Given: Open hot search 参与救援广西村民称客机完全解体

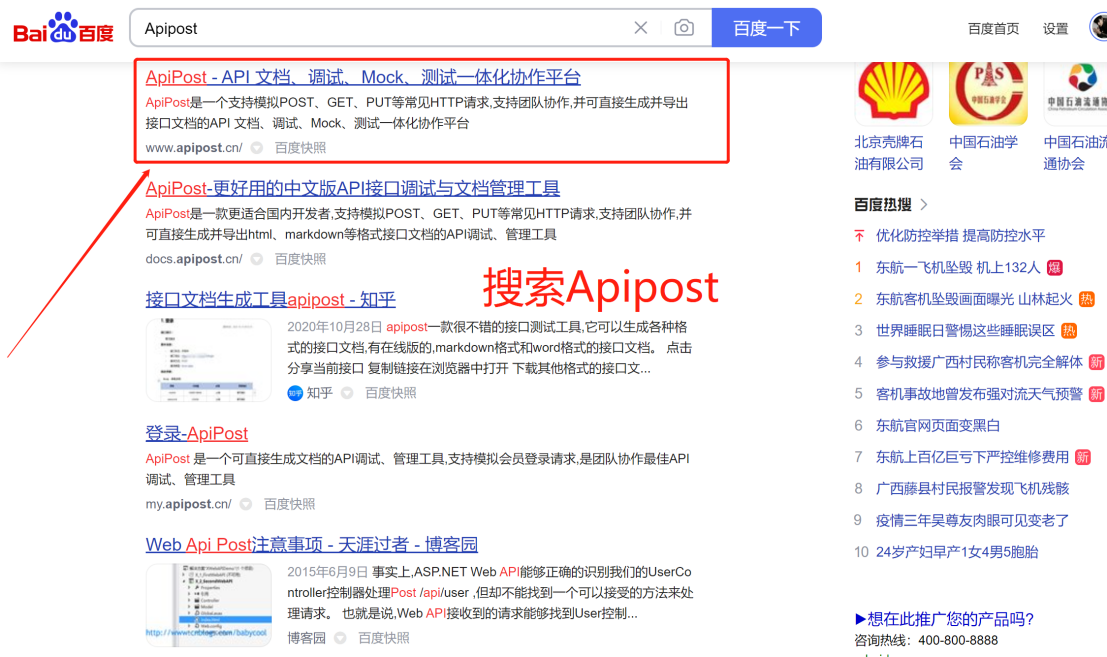Looking at the screenshot, I should click(979, 362).
